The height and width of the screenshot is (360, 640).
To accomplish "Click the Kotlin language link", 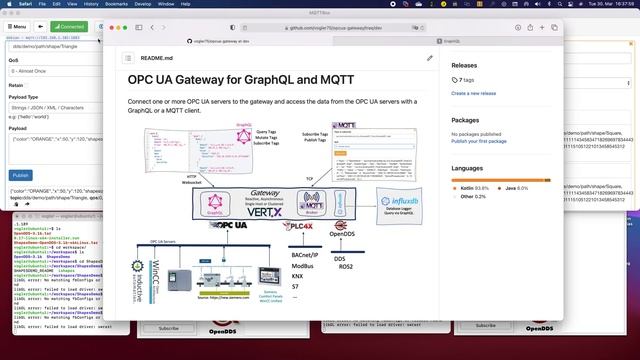I will tap(474, 188).
